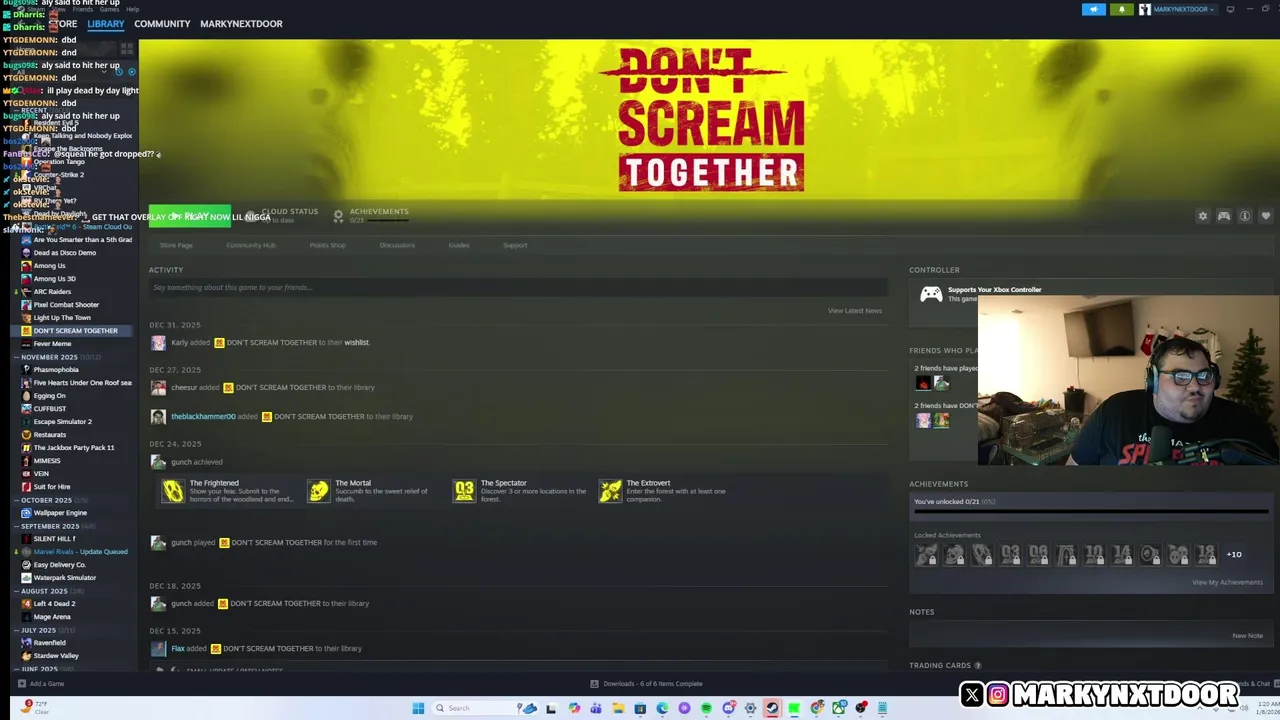Image resolution: width=1280 pixels, height=720 pixels.
Task: Click the Add a Game plus icon
Action: [x=21, y=684]
